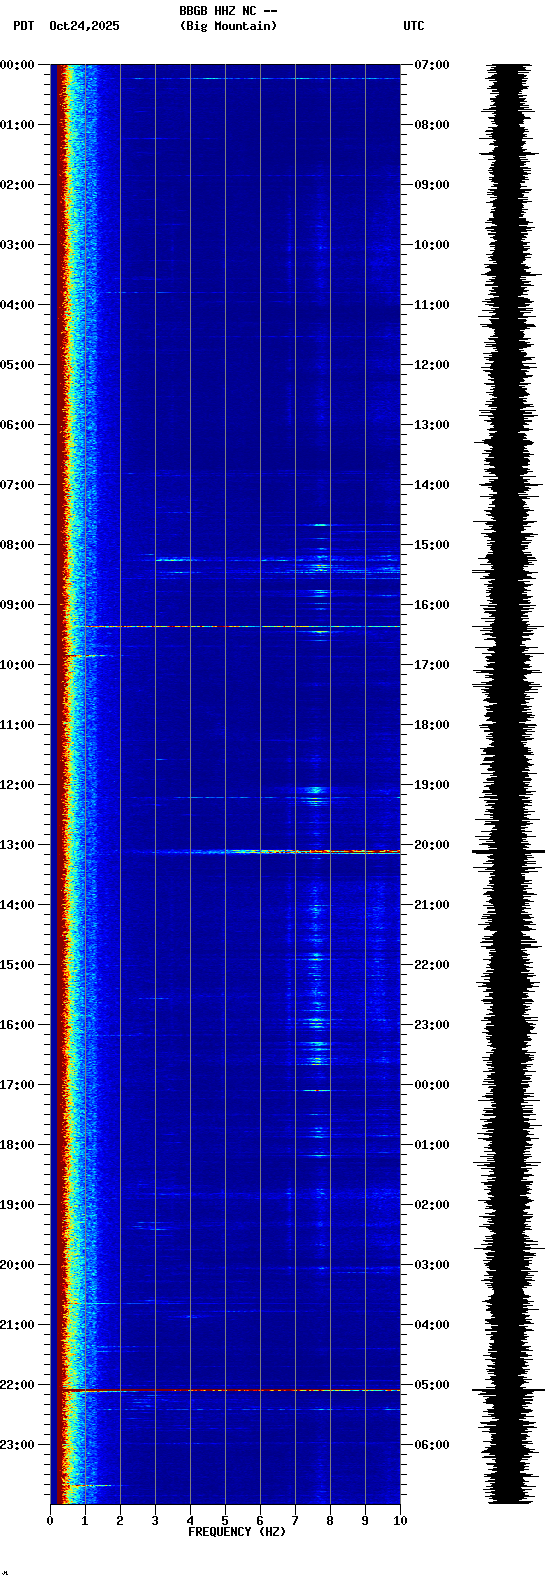The height and width of the screenshot is (1584, 552).
Task: Click the 07:00 label on UTC axis
Action: click(432, 65)
